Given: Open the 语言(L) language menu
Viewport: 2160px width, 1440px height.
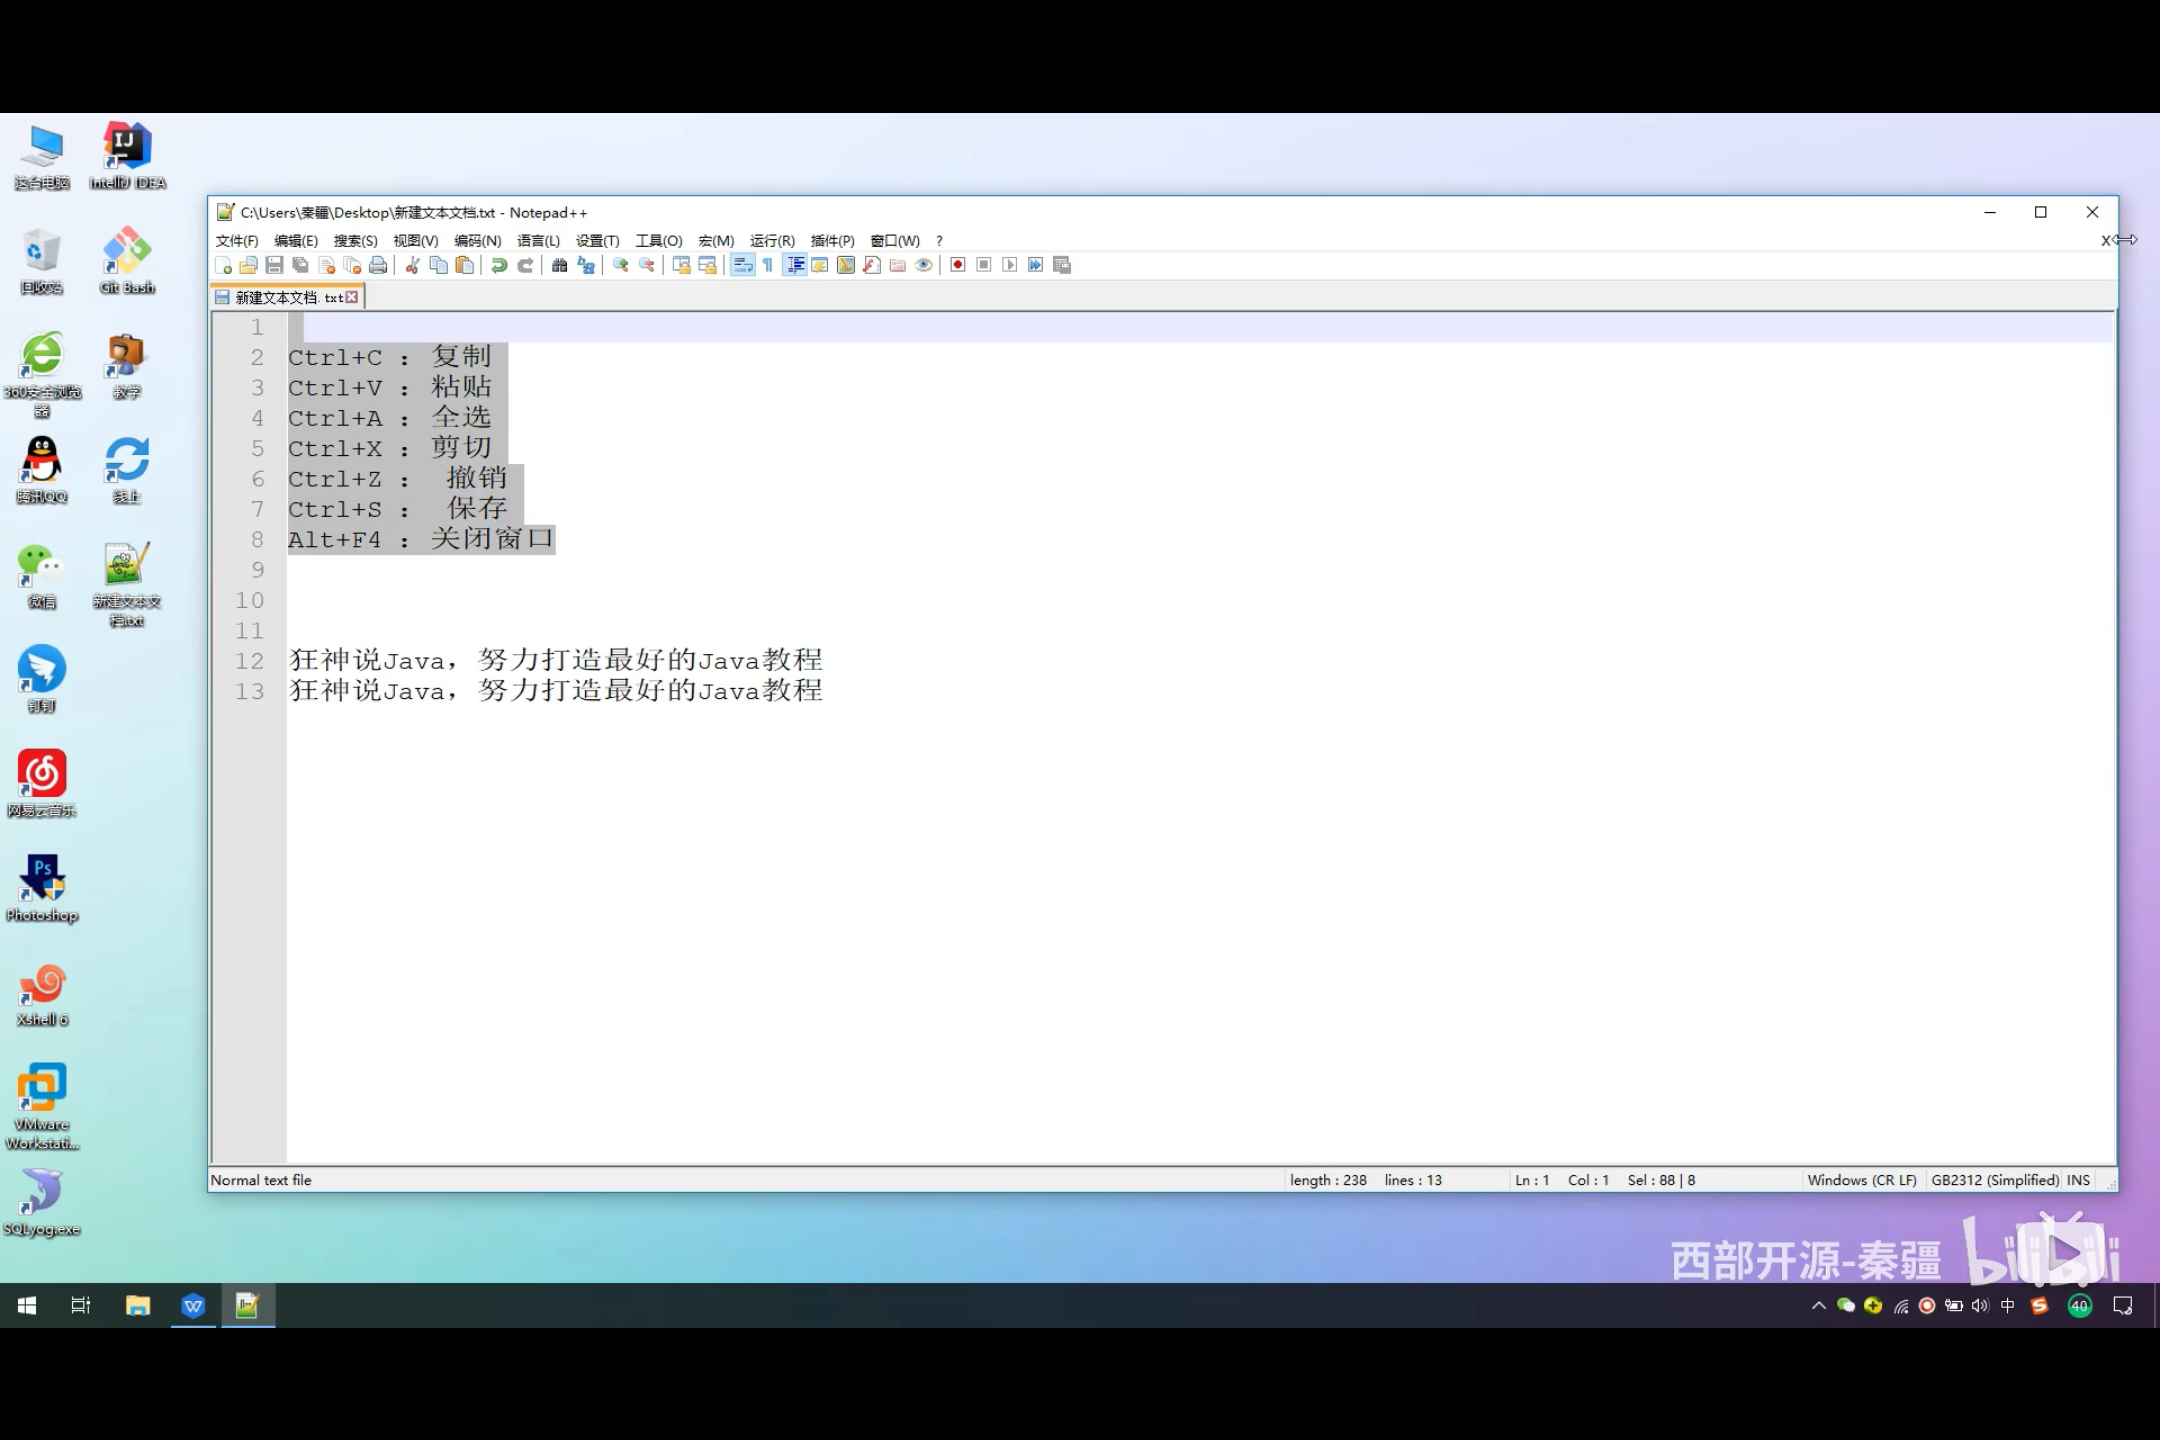Looking at the screenshot, I should pos(538,241).
